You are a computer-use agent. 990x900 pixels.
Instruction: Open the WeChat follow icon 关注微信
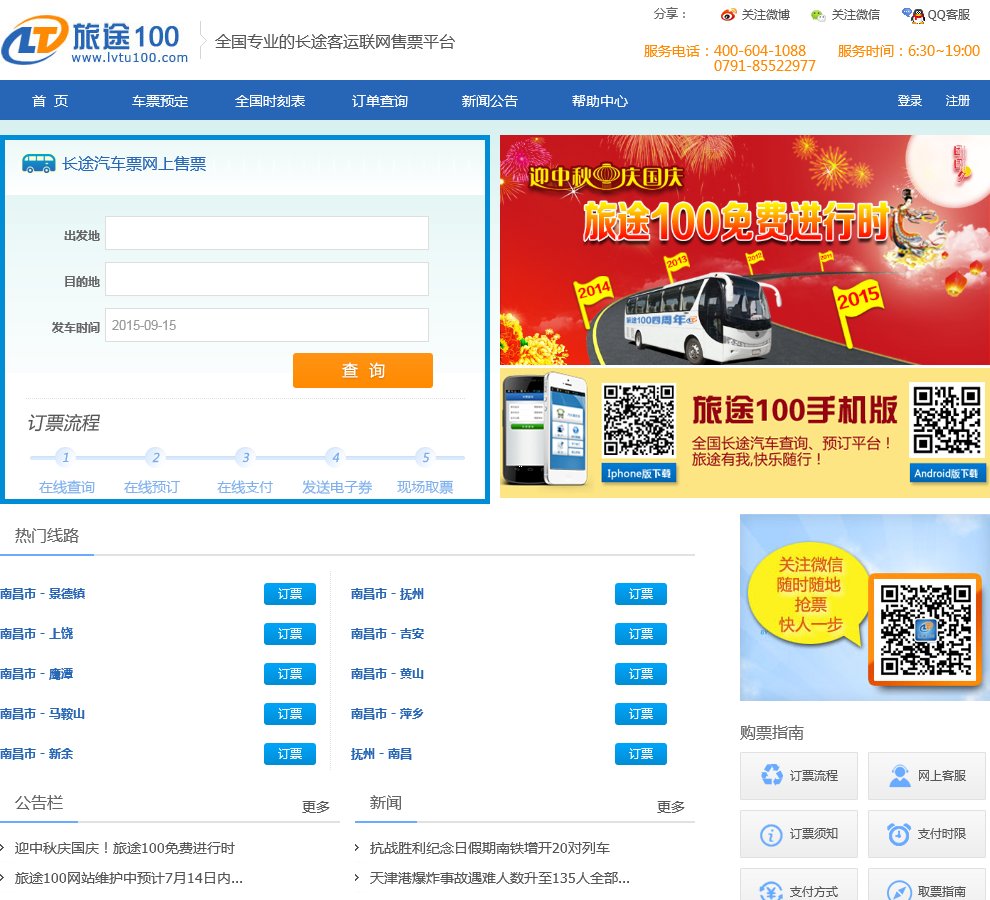pyautogui.click(x=818, y=15)
